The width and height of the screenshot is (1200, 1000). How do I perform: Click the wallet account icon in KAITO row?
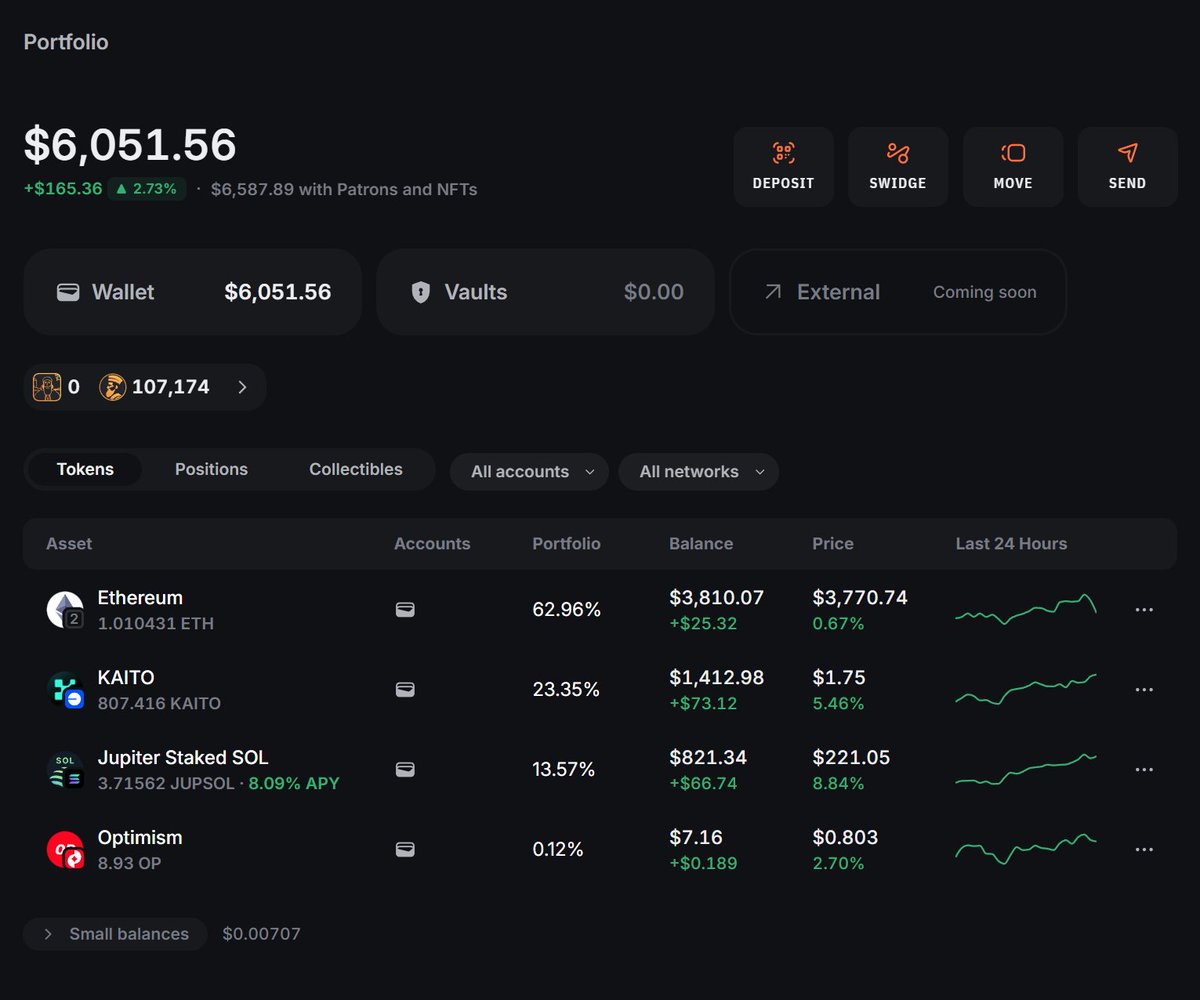pyautogui.click(x=405, y=690)
